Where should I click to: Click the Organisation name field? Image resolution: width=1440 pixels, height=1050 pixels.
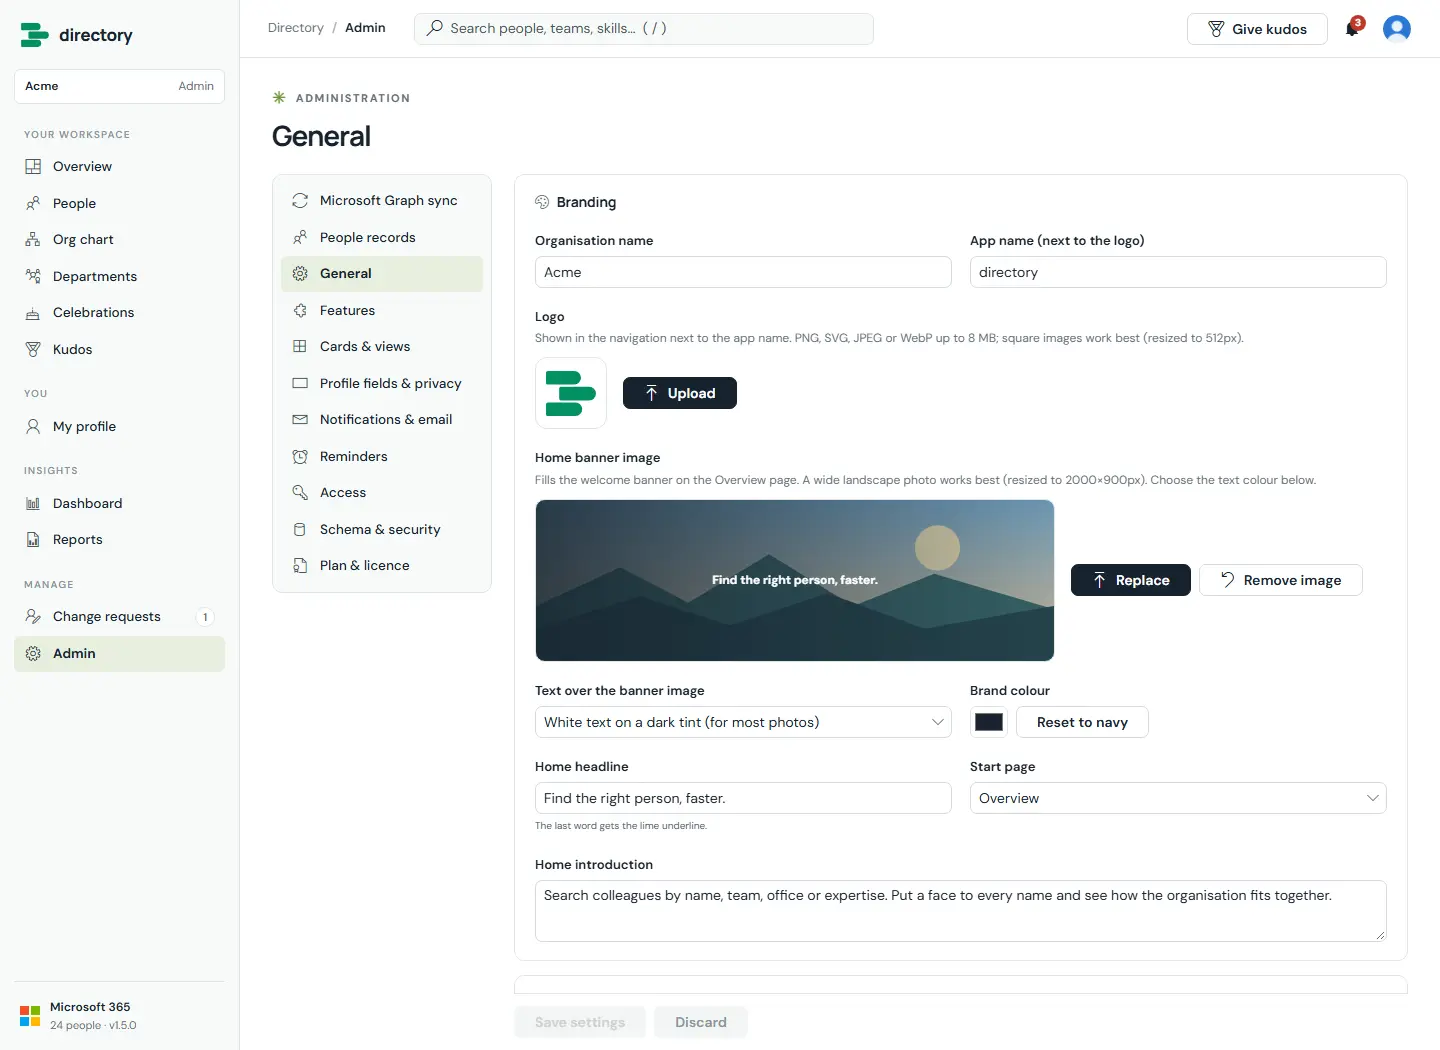(743, 272)
